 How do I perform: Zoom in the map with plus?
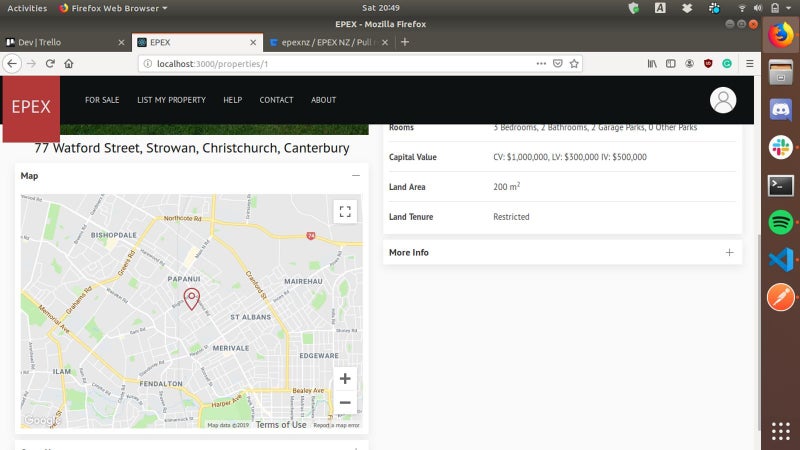click(x=345, y=379)
